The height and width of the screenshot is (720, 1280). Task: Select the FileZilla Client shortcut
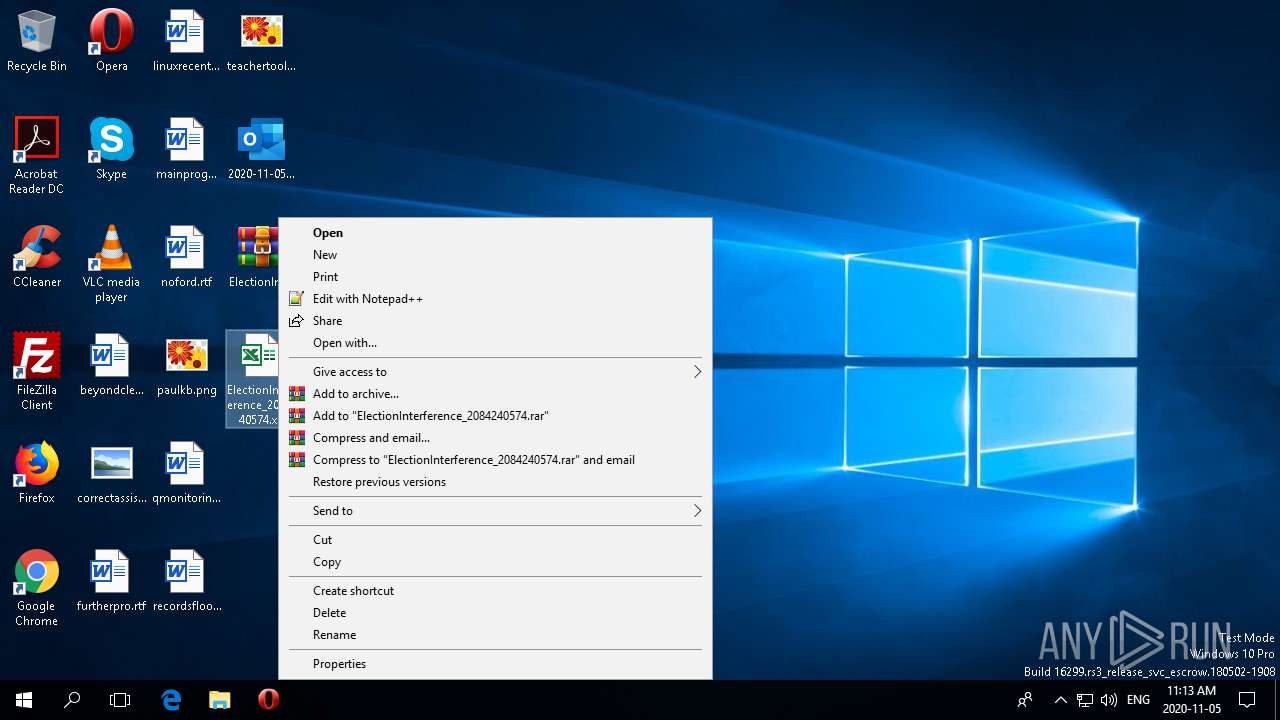click(x=37, y=372)
